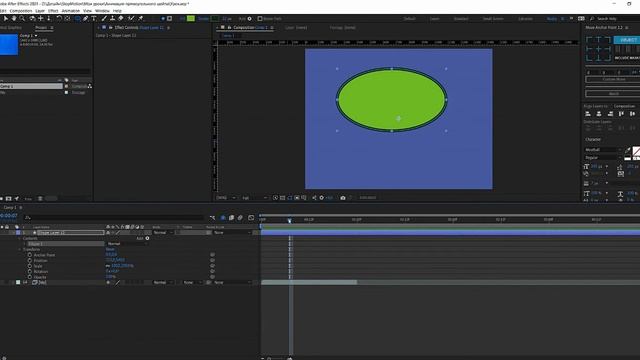640x360 pixels.
Task: Toggle Frame Blending switch in timeline
Action: click(231, 218)
